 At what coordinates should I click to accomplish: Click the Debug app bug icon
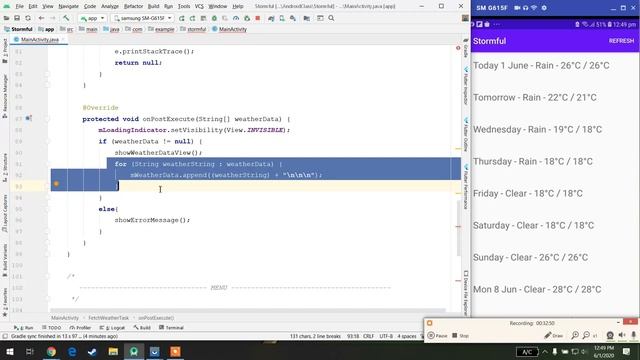[214, 18]
